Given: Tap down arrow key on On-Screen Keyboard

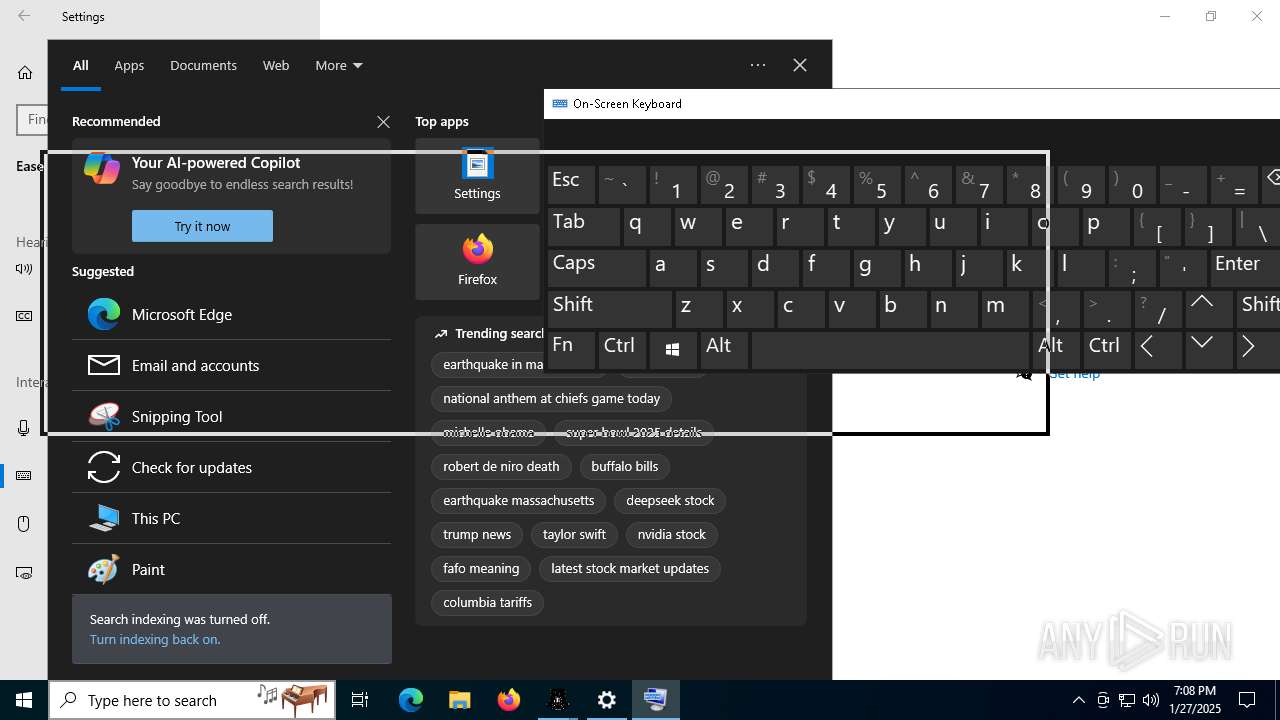Looking at the screenshot, I should [1209, 350].
